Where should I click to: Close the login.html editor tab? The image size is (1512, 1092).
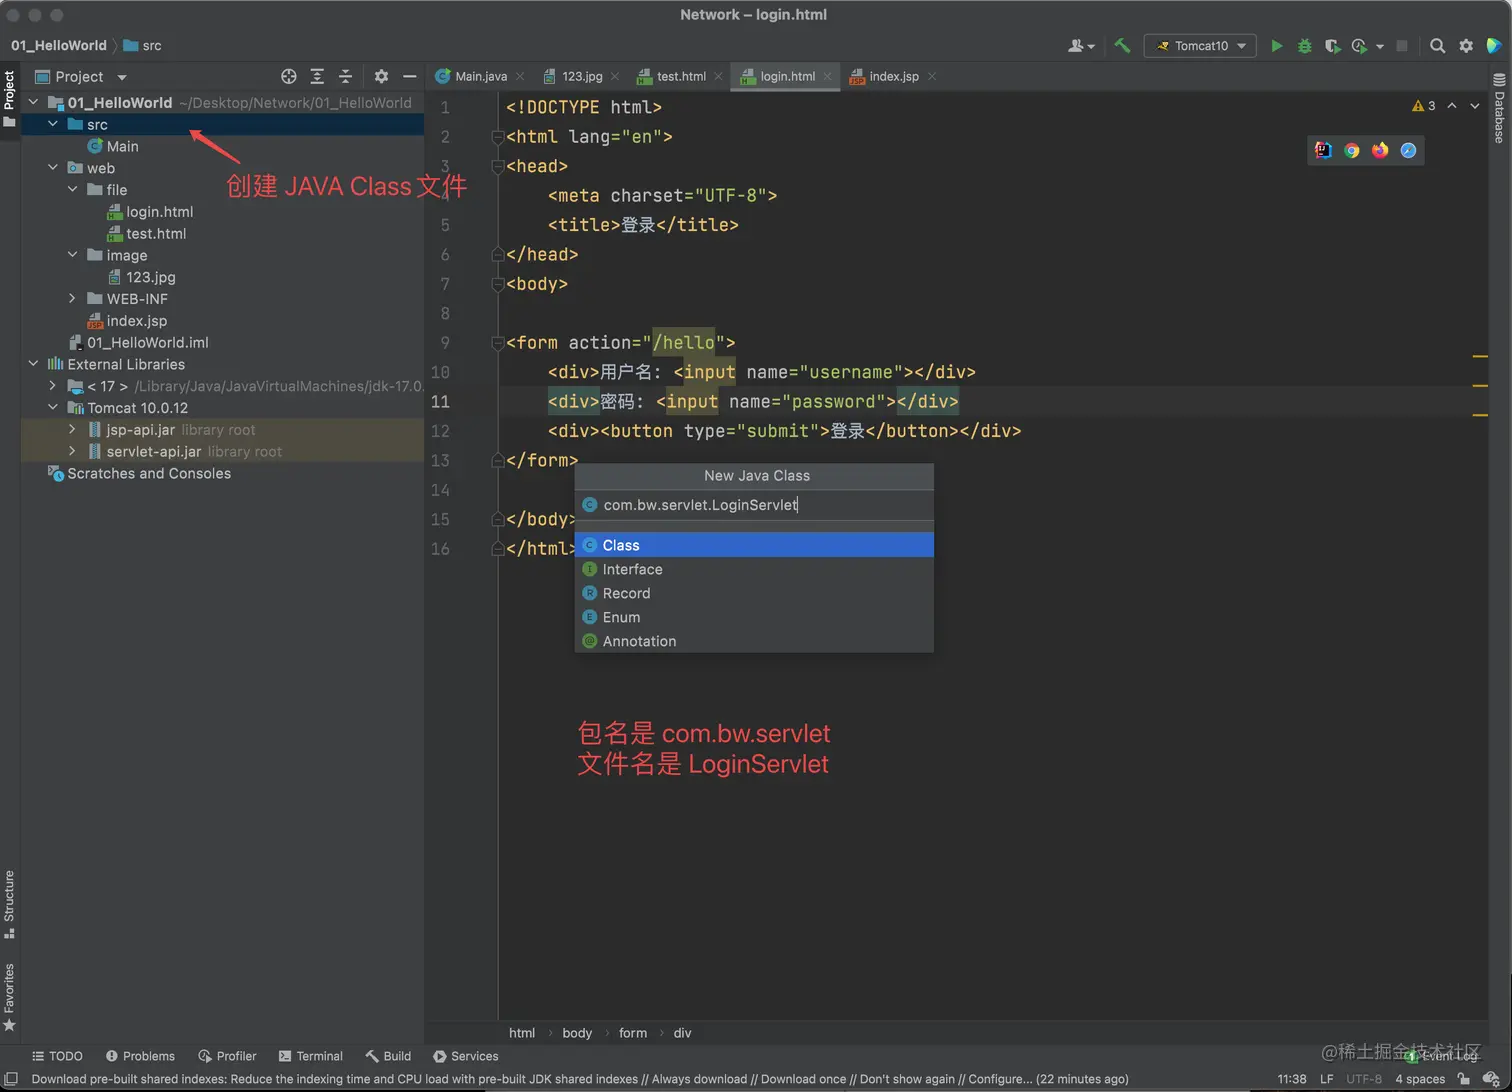point(826,76)
